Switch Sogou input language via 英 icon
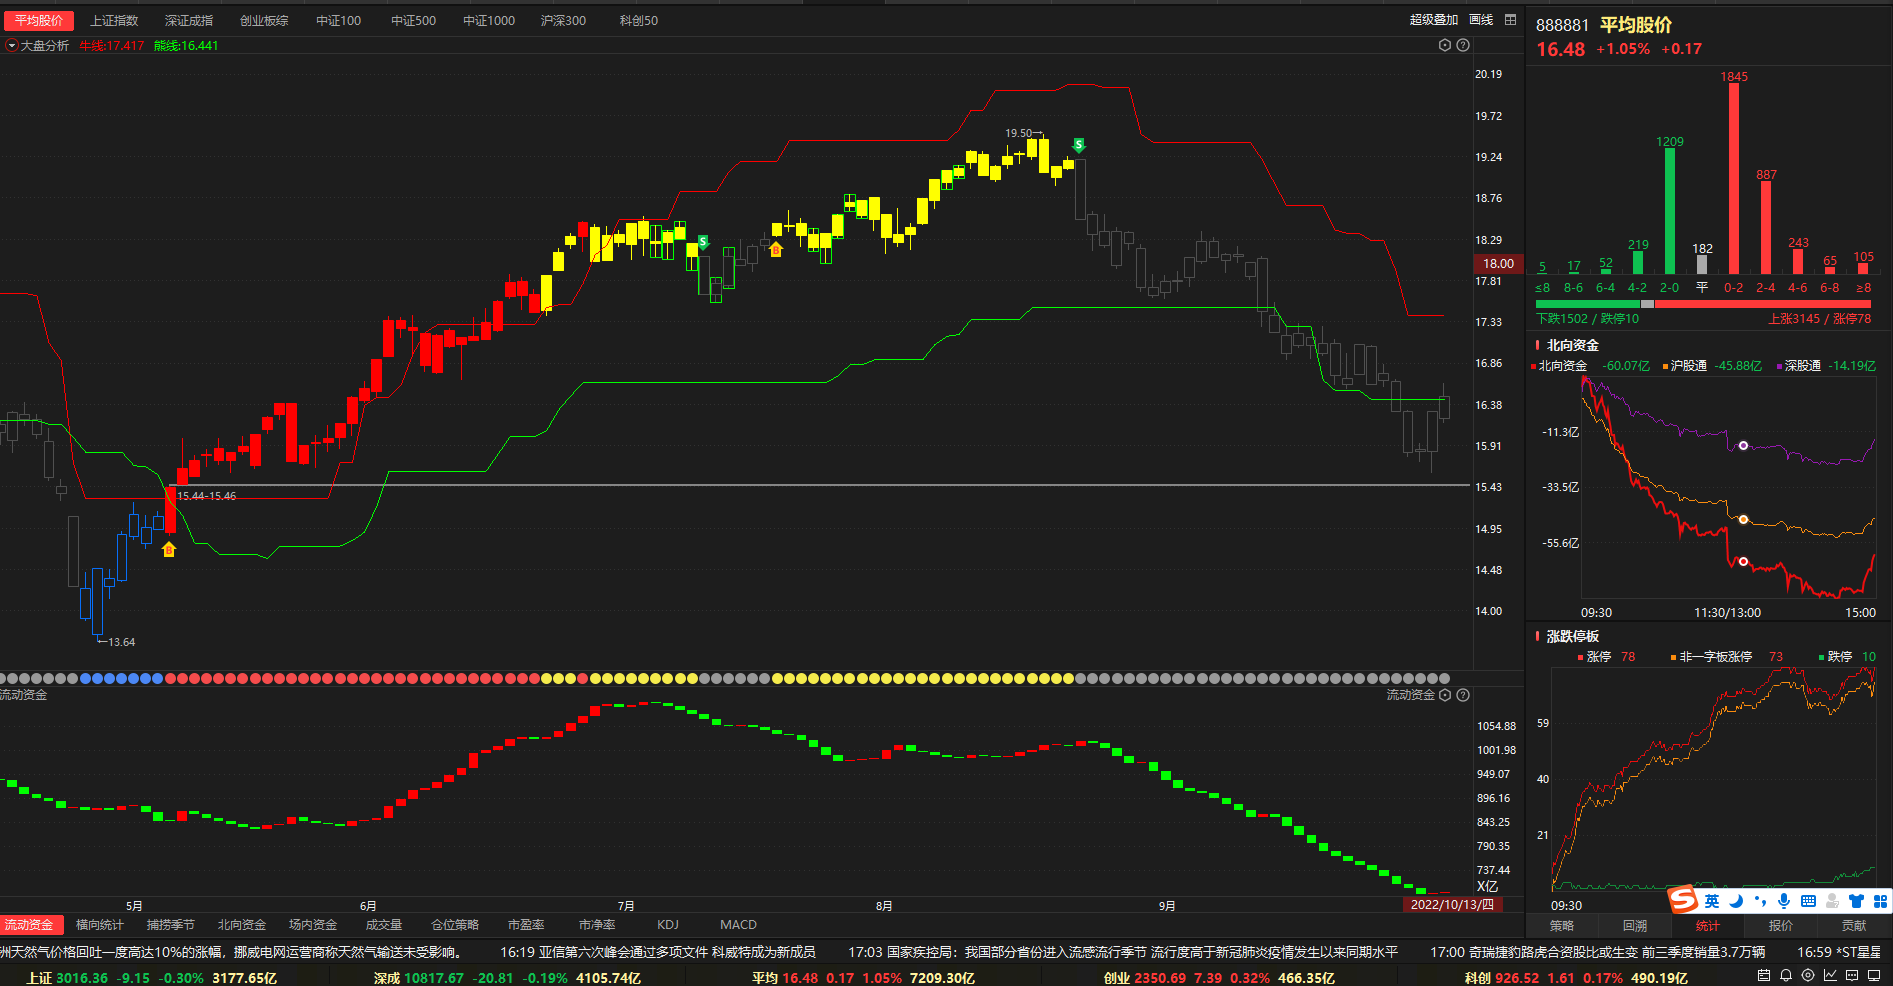Image resolution: width=1893 pixels, height=986 pixels. click(x=1712, y=901)
